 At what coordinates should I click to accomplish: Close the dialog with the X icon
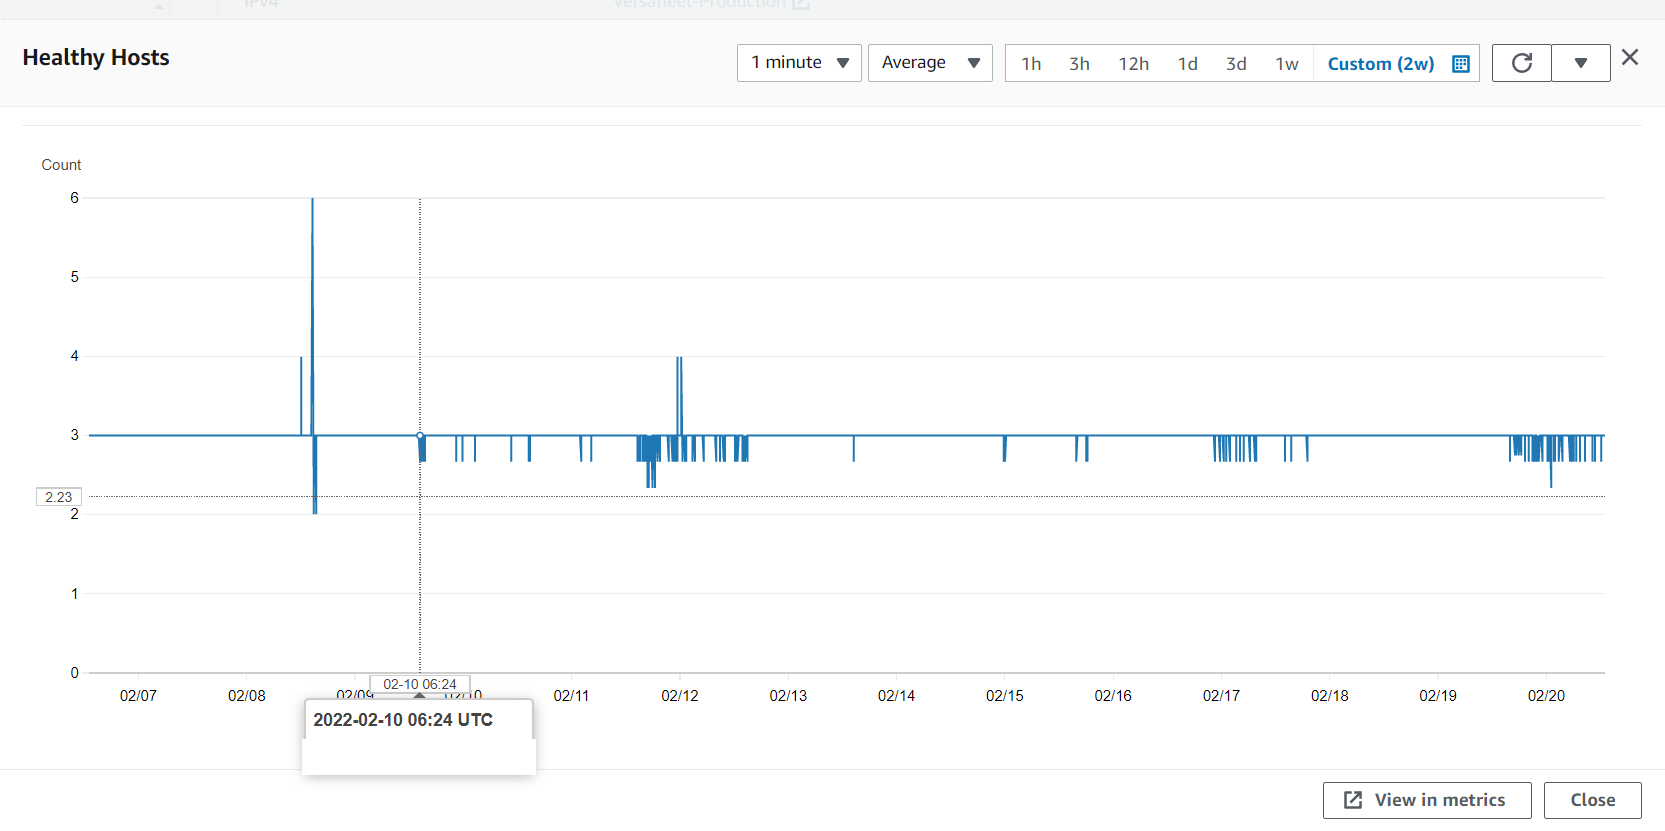[x=1630, y=57]
